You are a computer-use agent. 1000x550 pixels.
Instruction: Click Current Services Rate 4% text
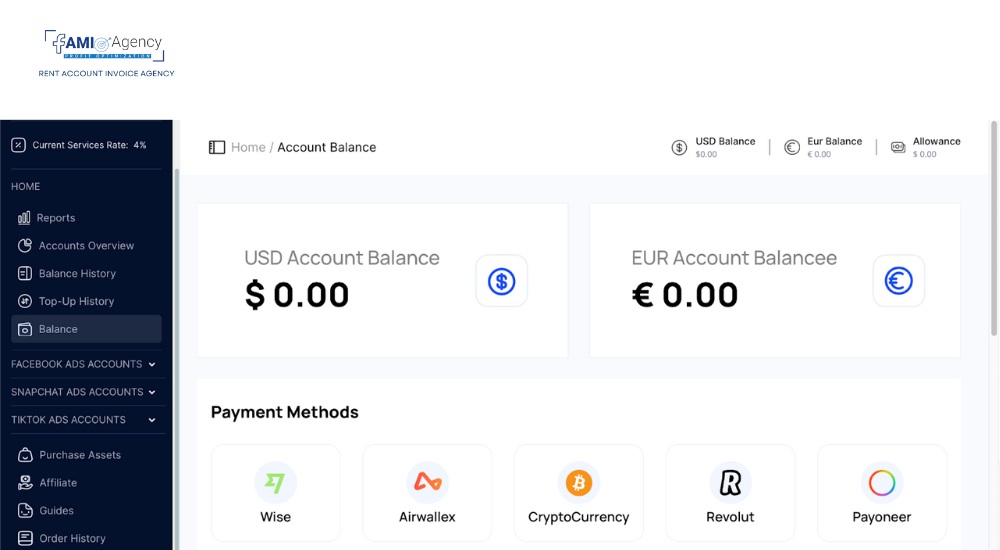89,145
